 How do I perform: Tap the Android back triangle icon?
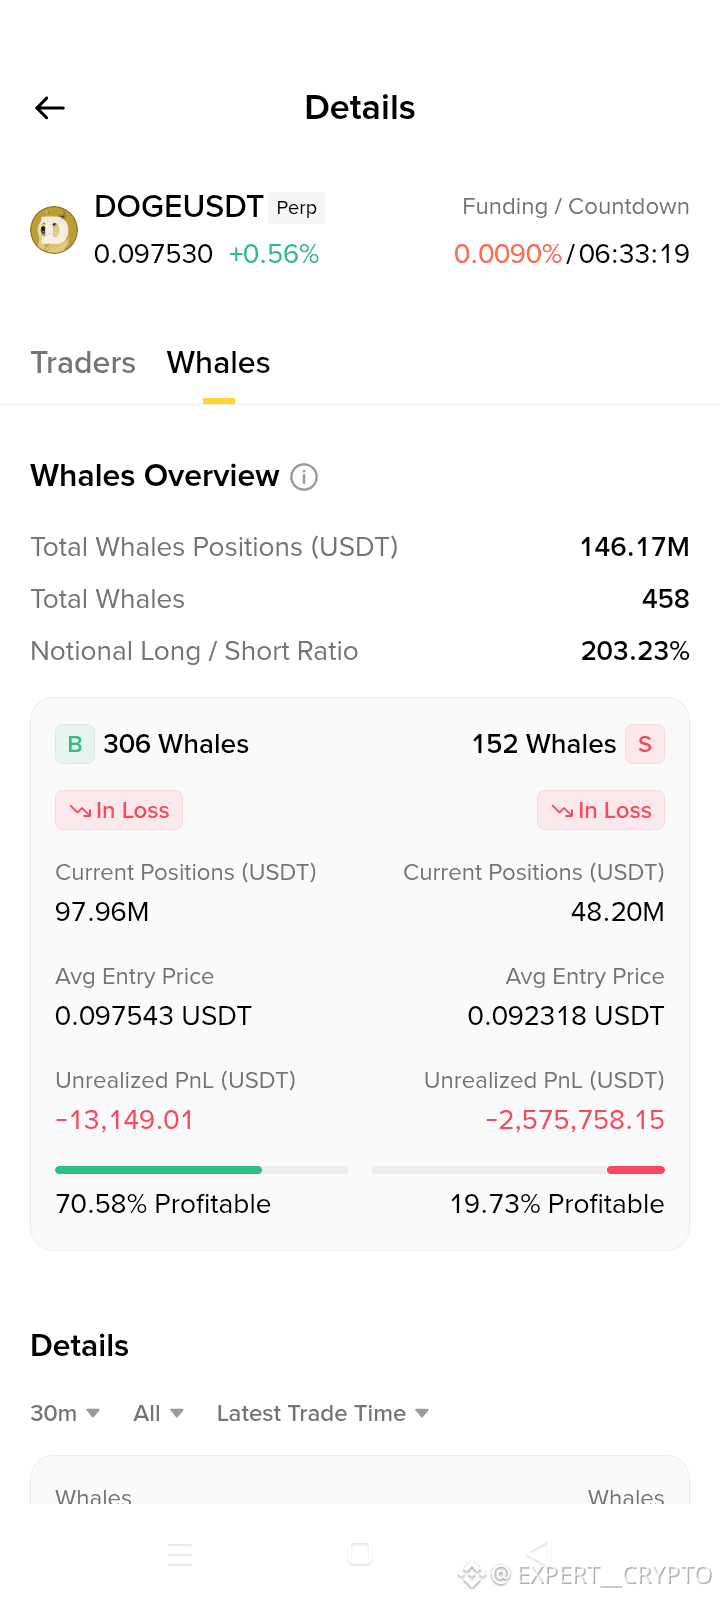pyautogui.click(x=539, y=1554)
